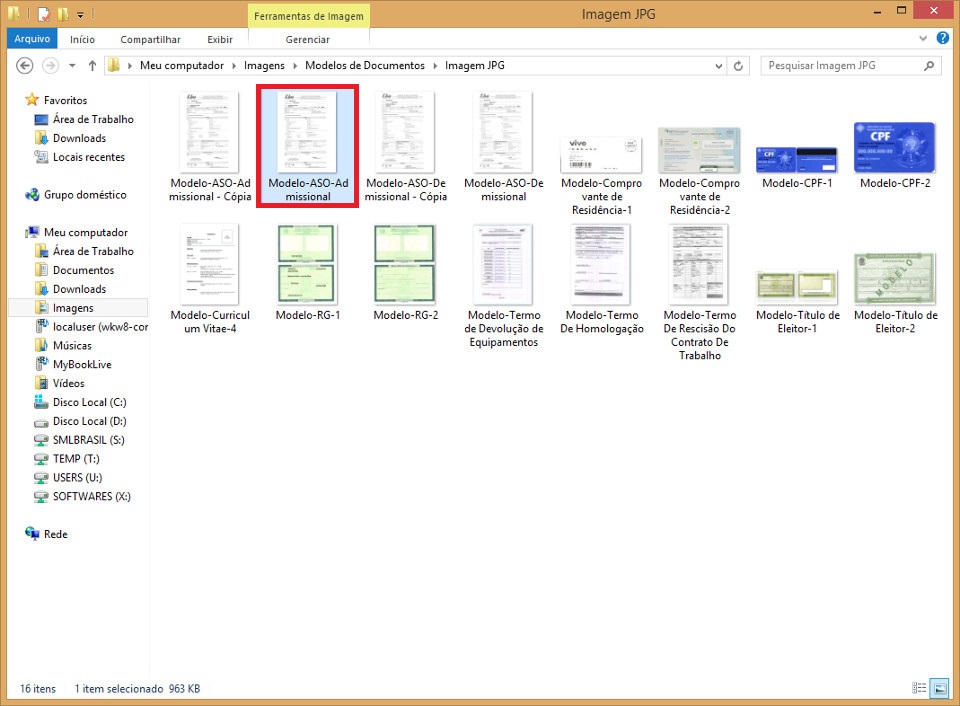Viewport: 960px width, 706px height.
Task: Click the forward navigation arrow
Action: [48, 65]
